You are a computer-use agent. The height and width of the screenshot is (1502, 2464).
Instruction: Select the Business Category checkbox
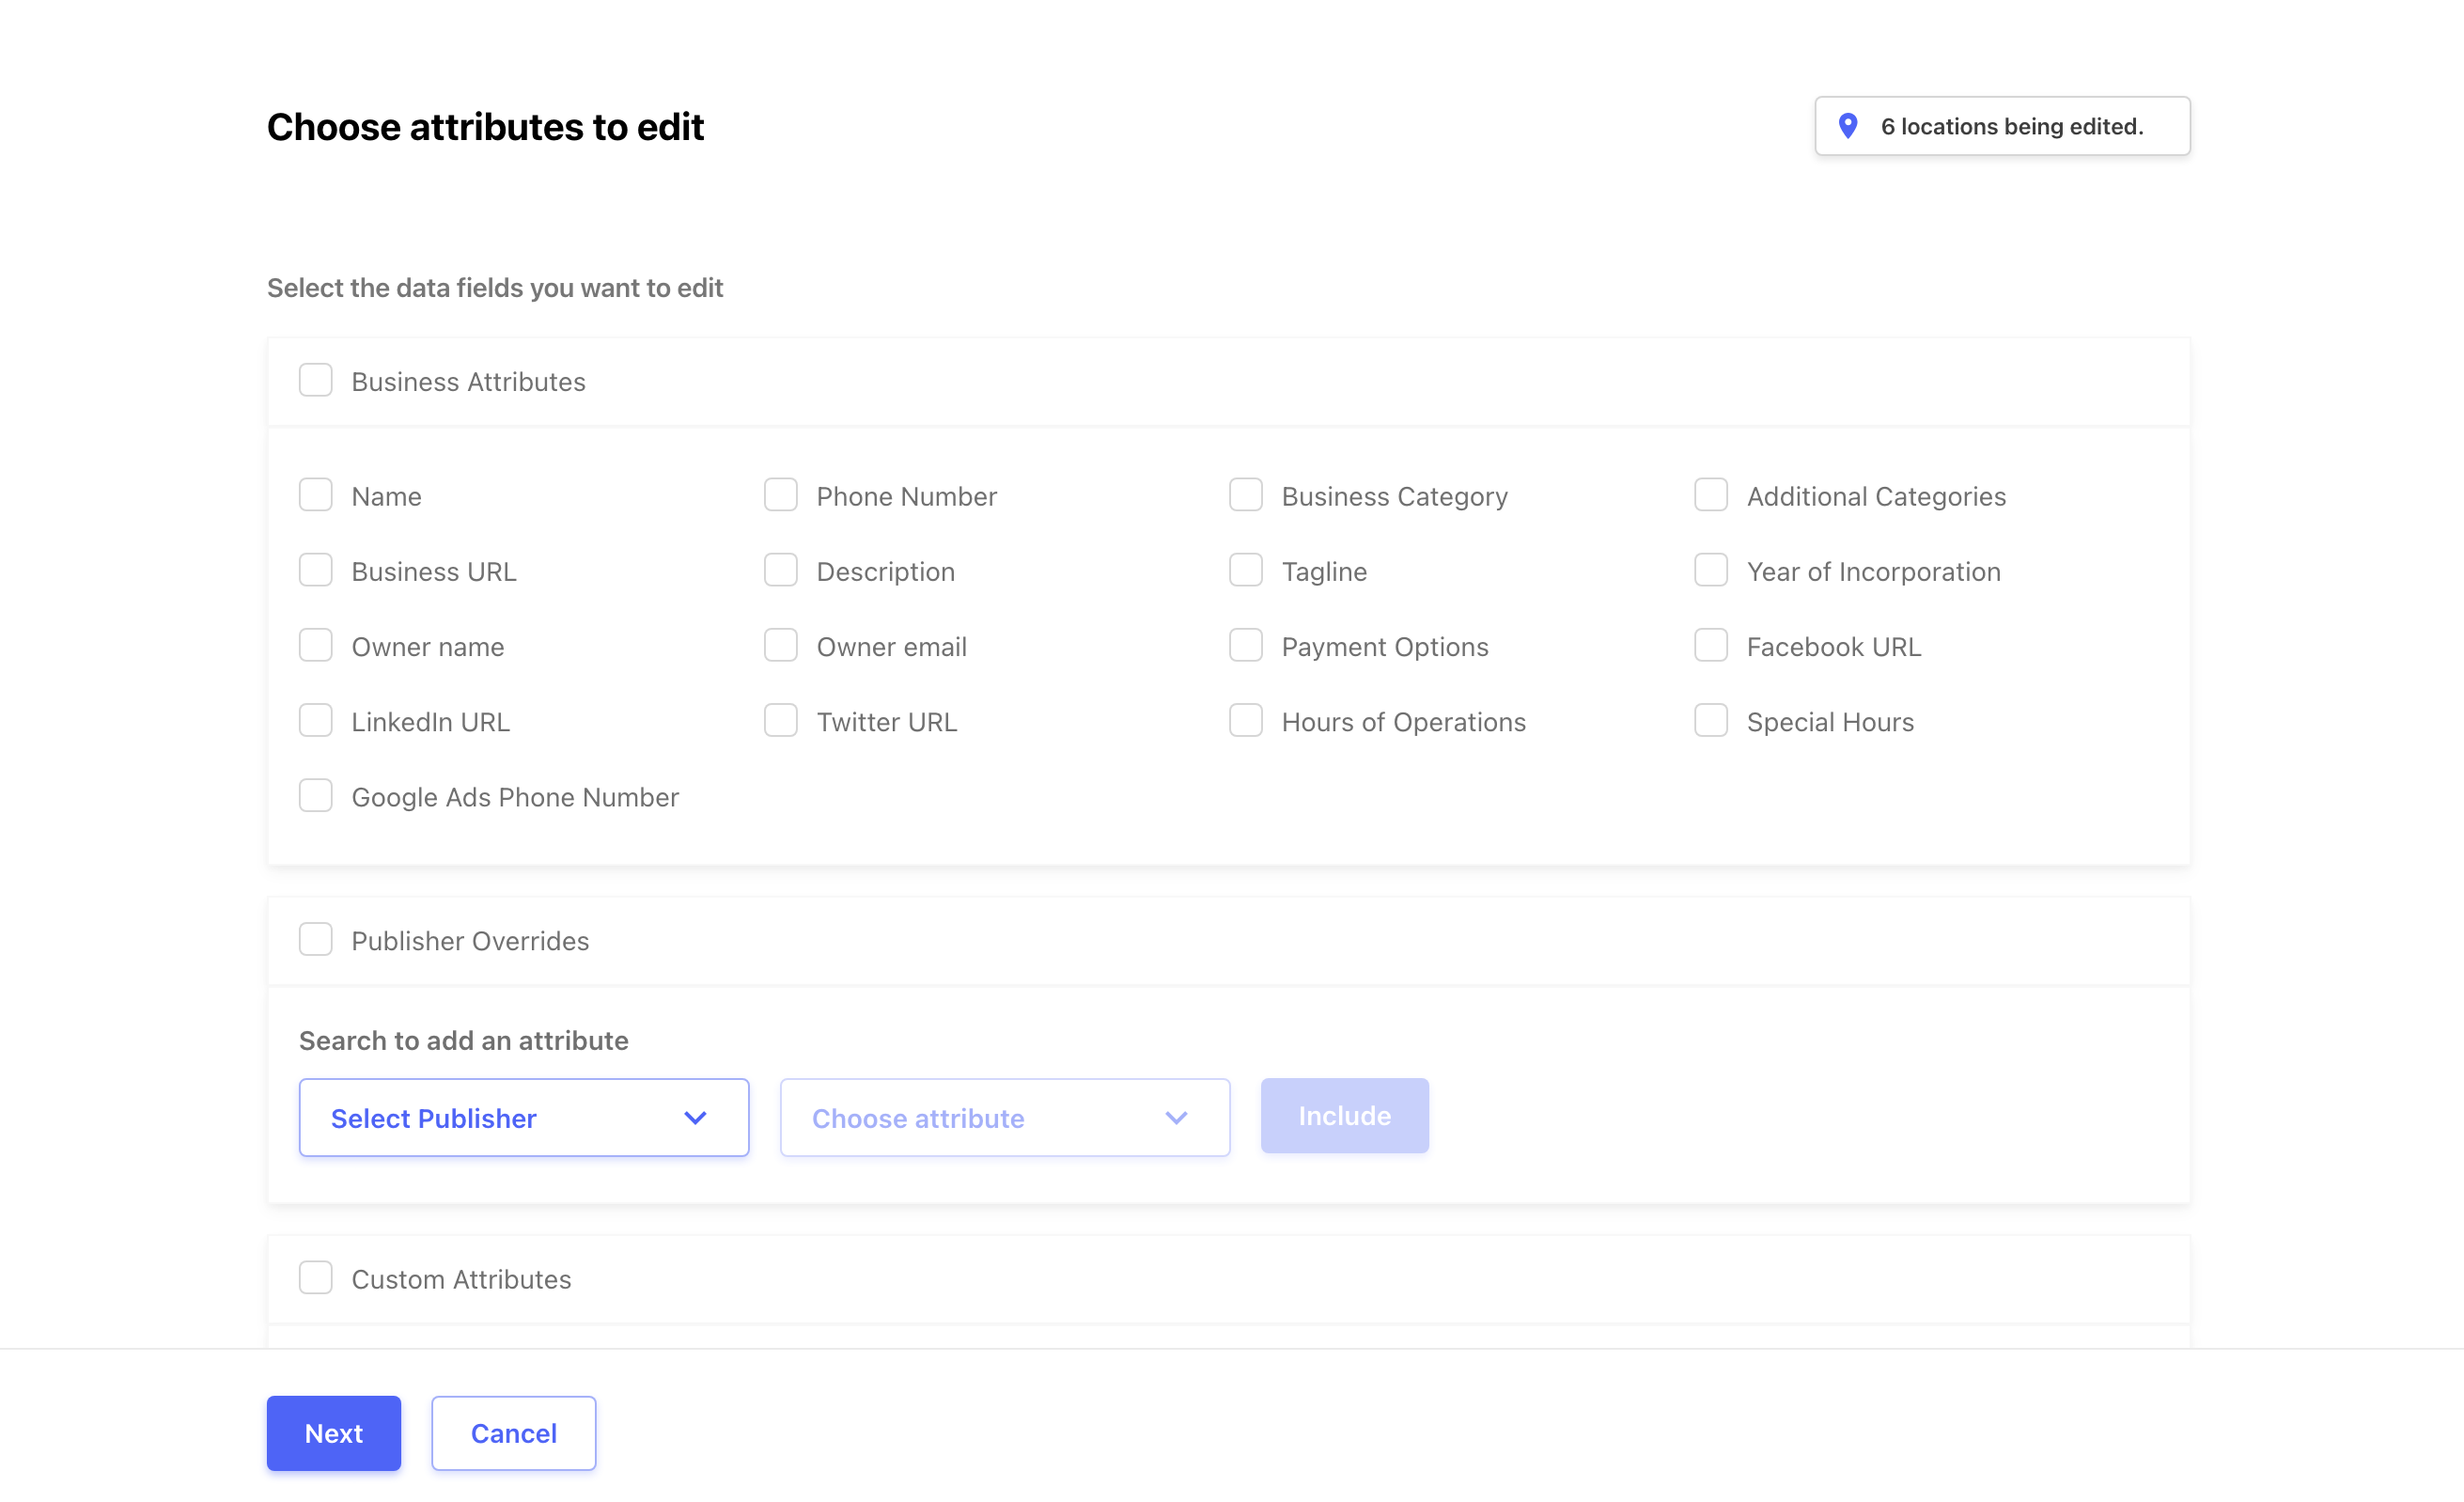(x=1246, y=495)
